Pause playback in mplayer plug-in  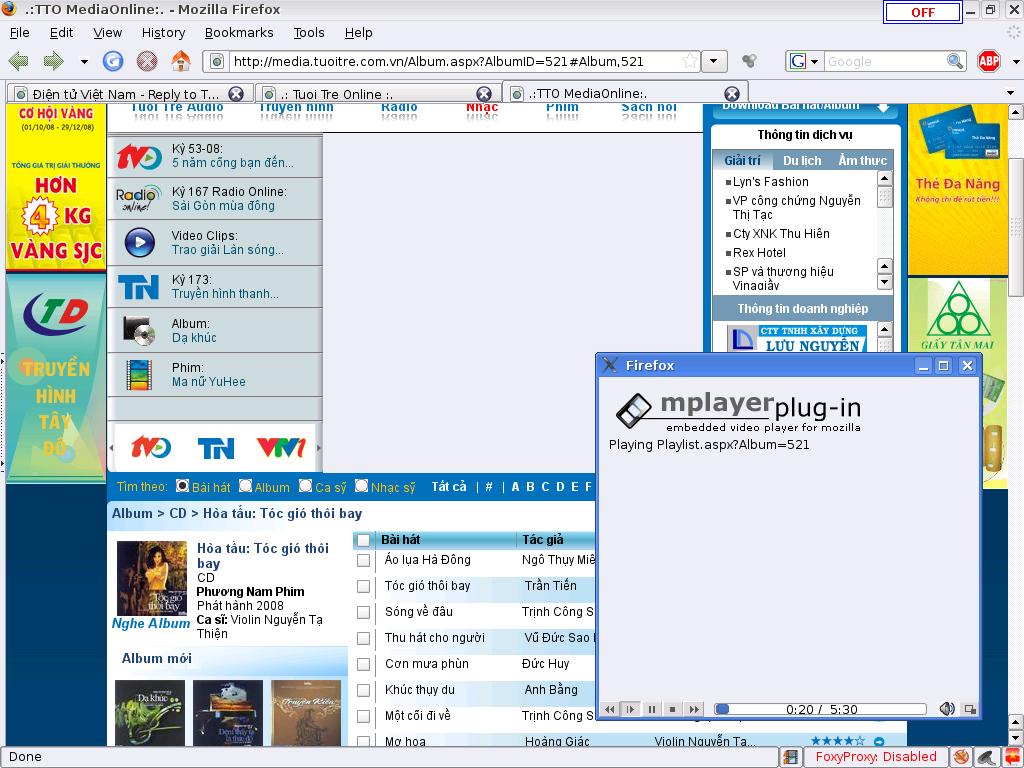click(x=652, y=709)
